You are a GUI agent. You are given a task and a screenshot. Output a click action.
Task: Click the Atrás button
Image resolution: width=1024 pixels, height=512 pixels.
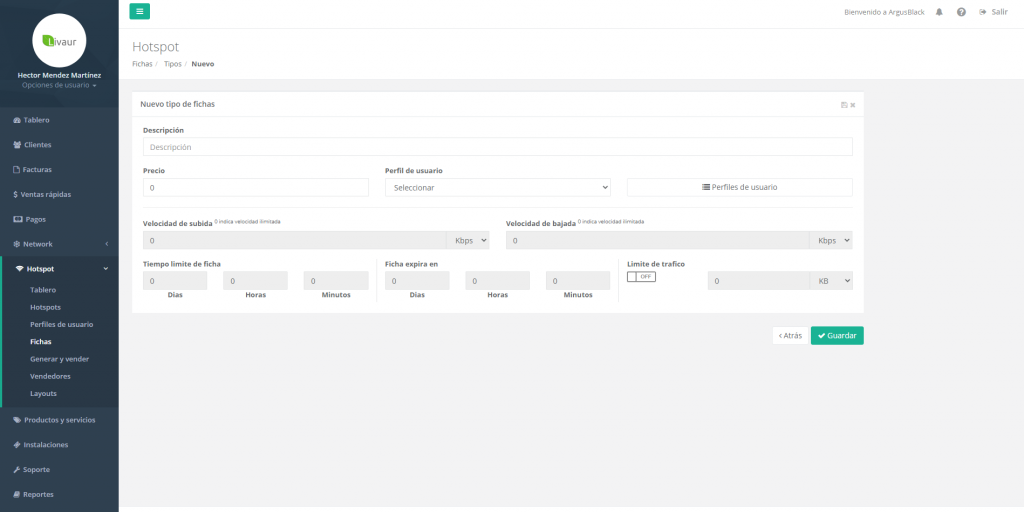tap(789, 336)
